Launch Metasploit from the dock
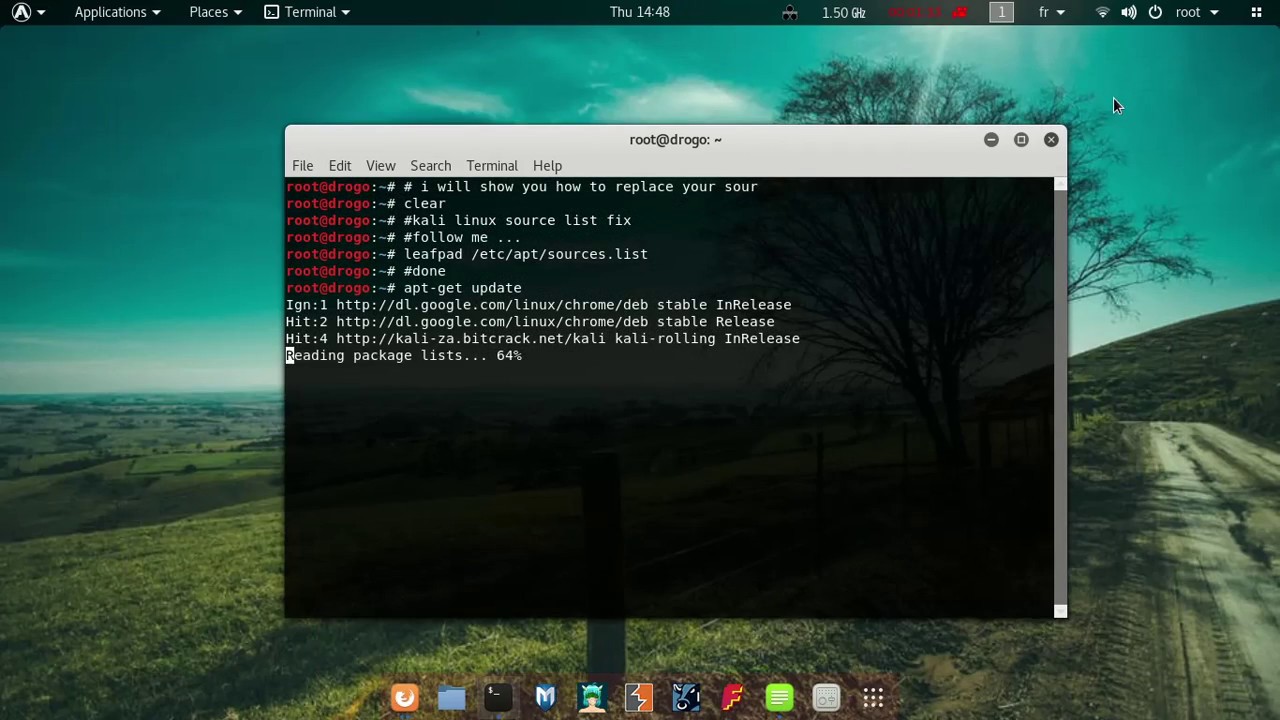Image resolution: width=1280 pixels, height=720 pixels. pos(545,697)
